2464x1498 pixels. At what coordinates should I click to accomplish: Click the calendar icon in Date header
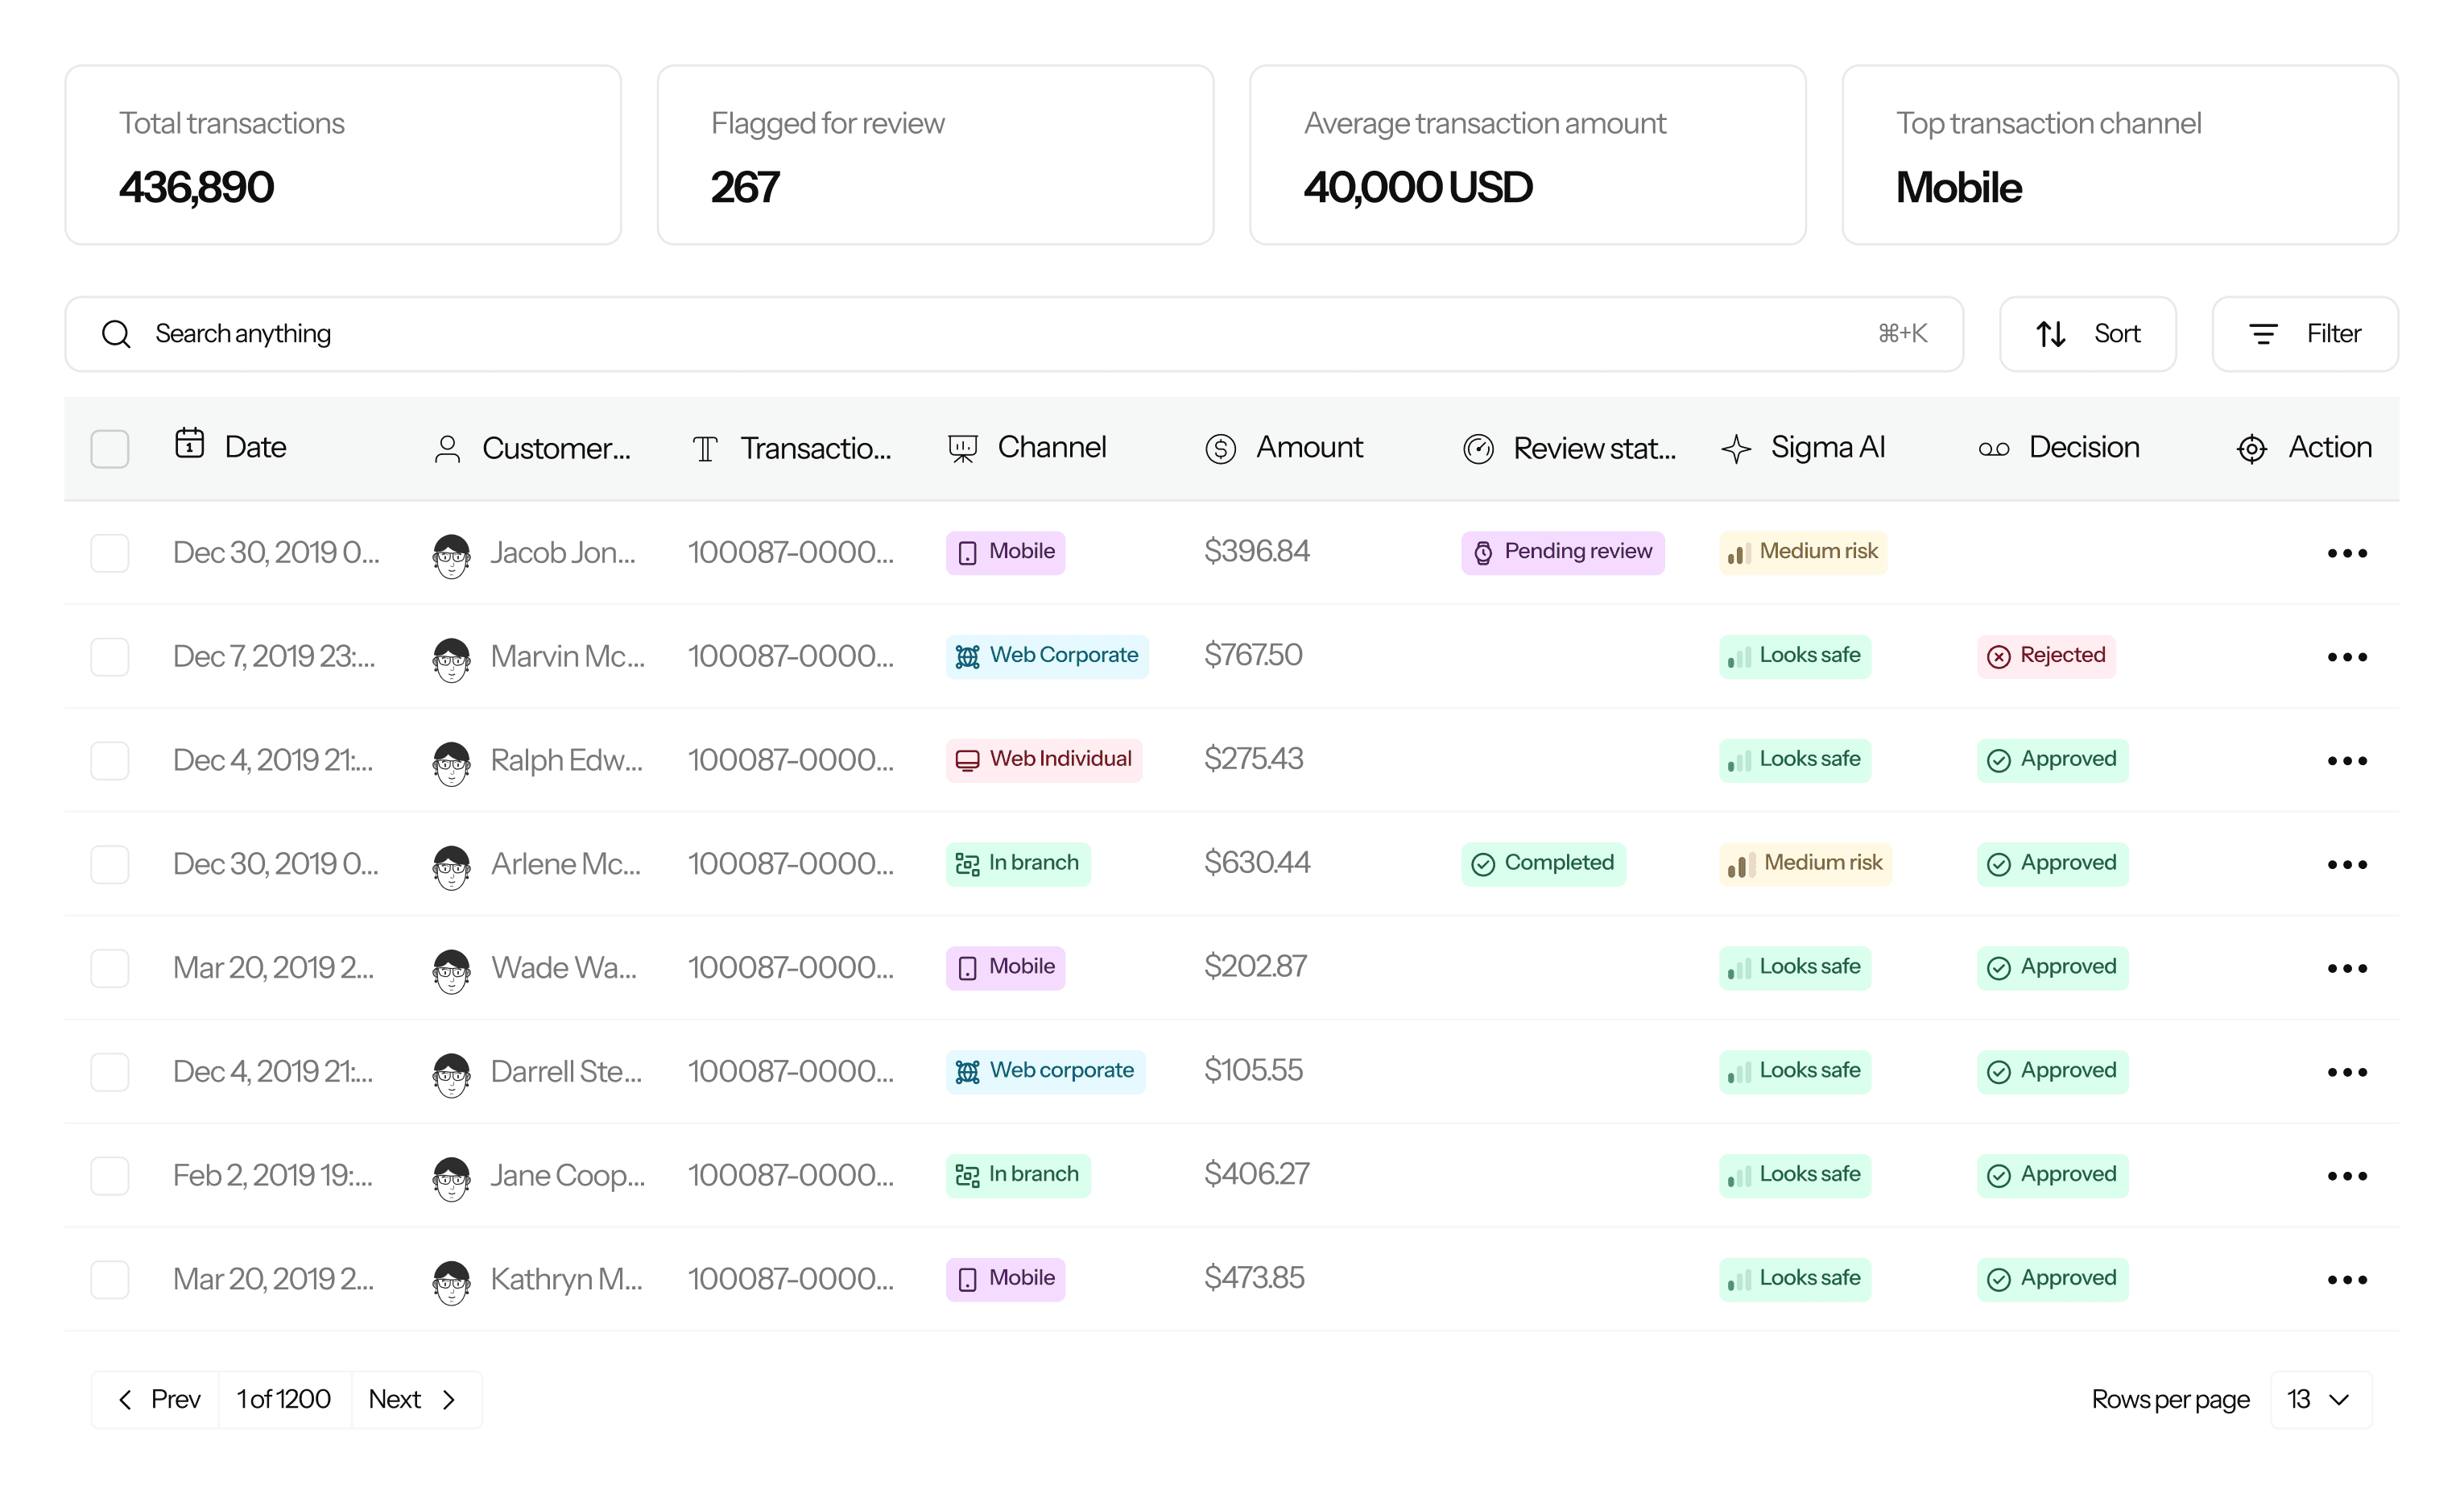click(189, 443)
